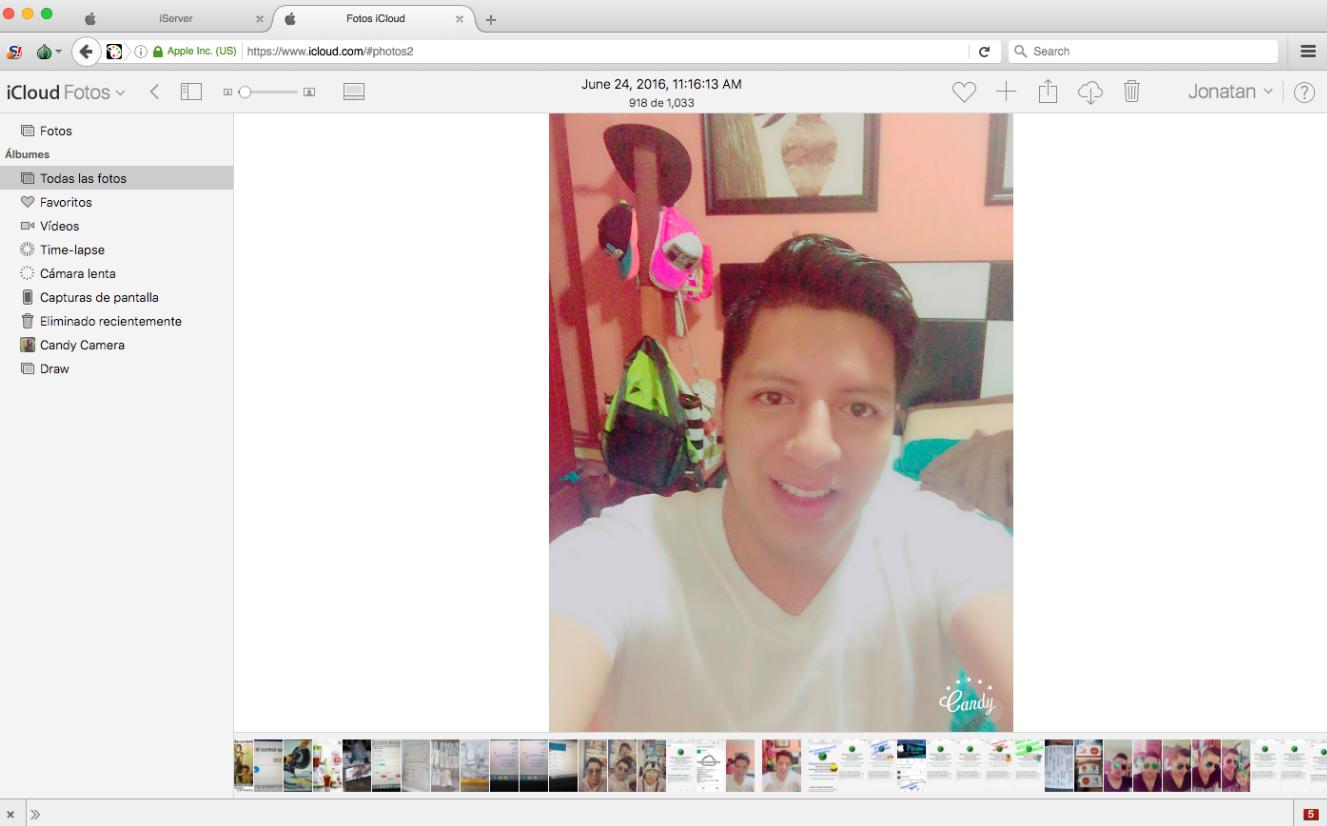Delete photo with the trash icon

(x=1132, y=92)
